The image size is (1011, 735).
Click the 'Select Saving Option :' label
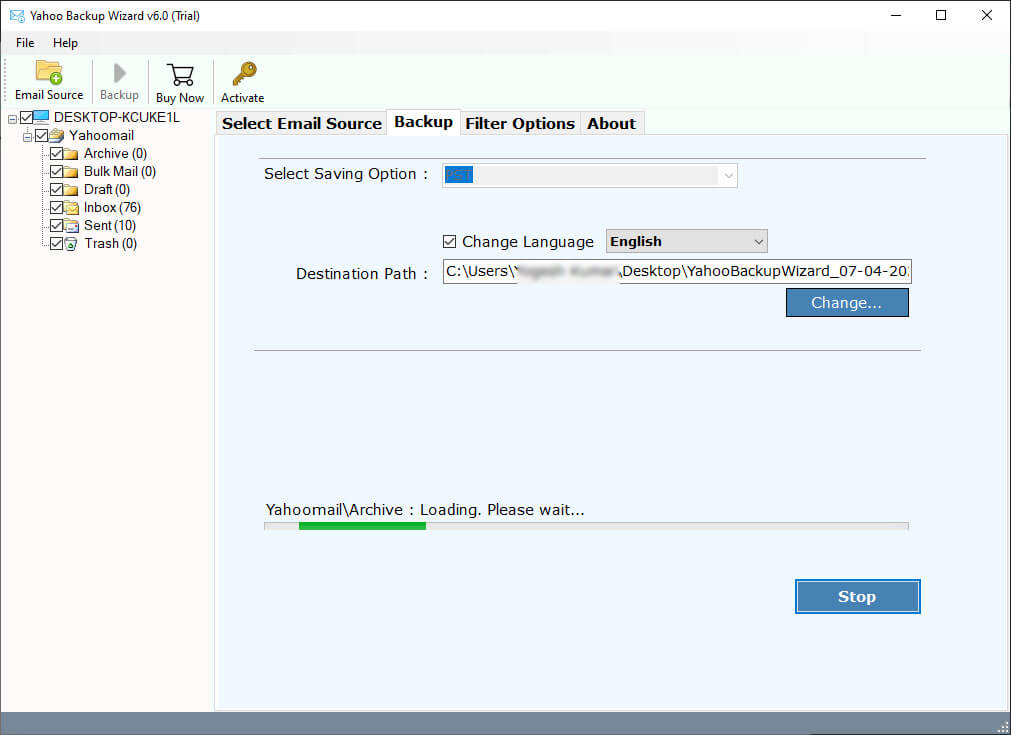point(346,174)
